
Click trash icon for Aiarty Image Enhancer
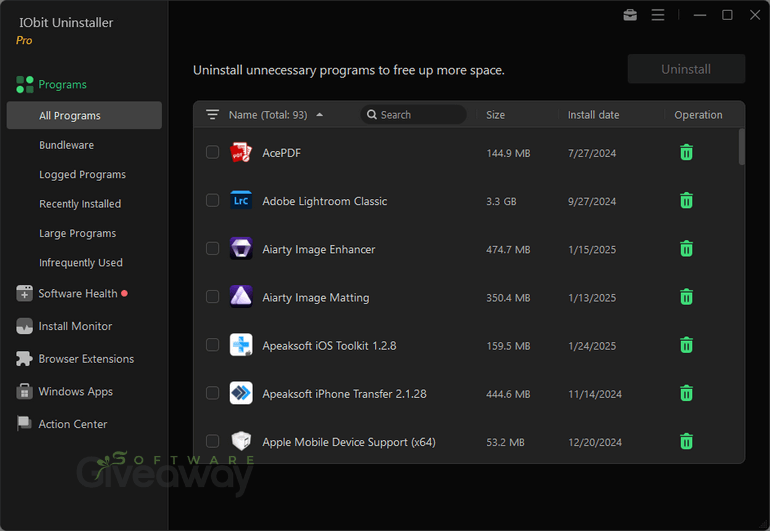click(687, 249)
